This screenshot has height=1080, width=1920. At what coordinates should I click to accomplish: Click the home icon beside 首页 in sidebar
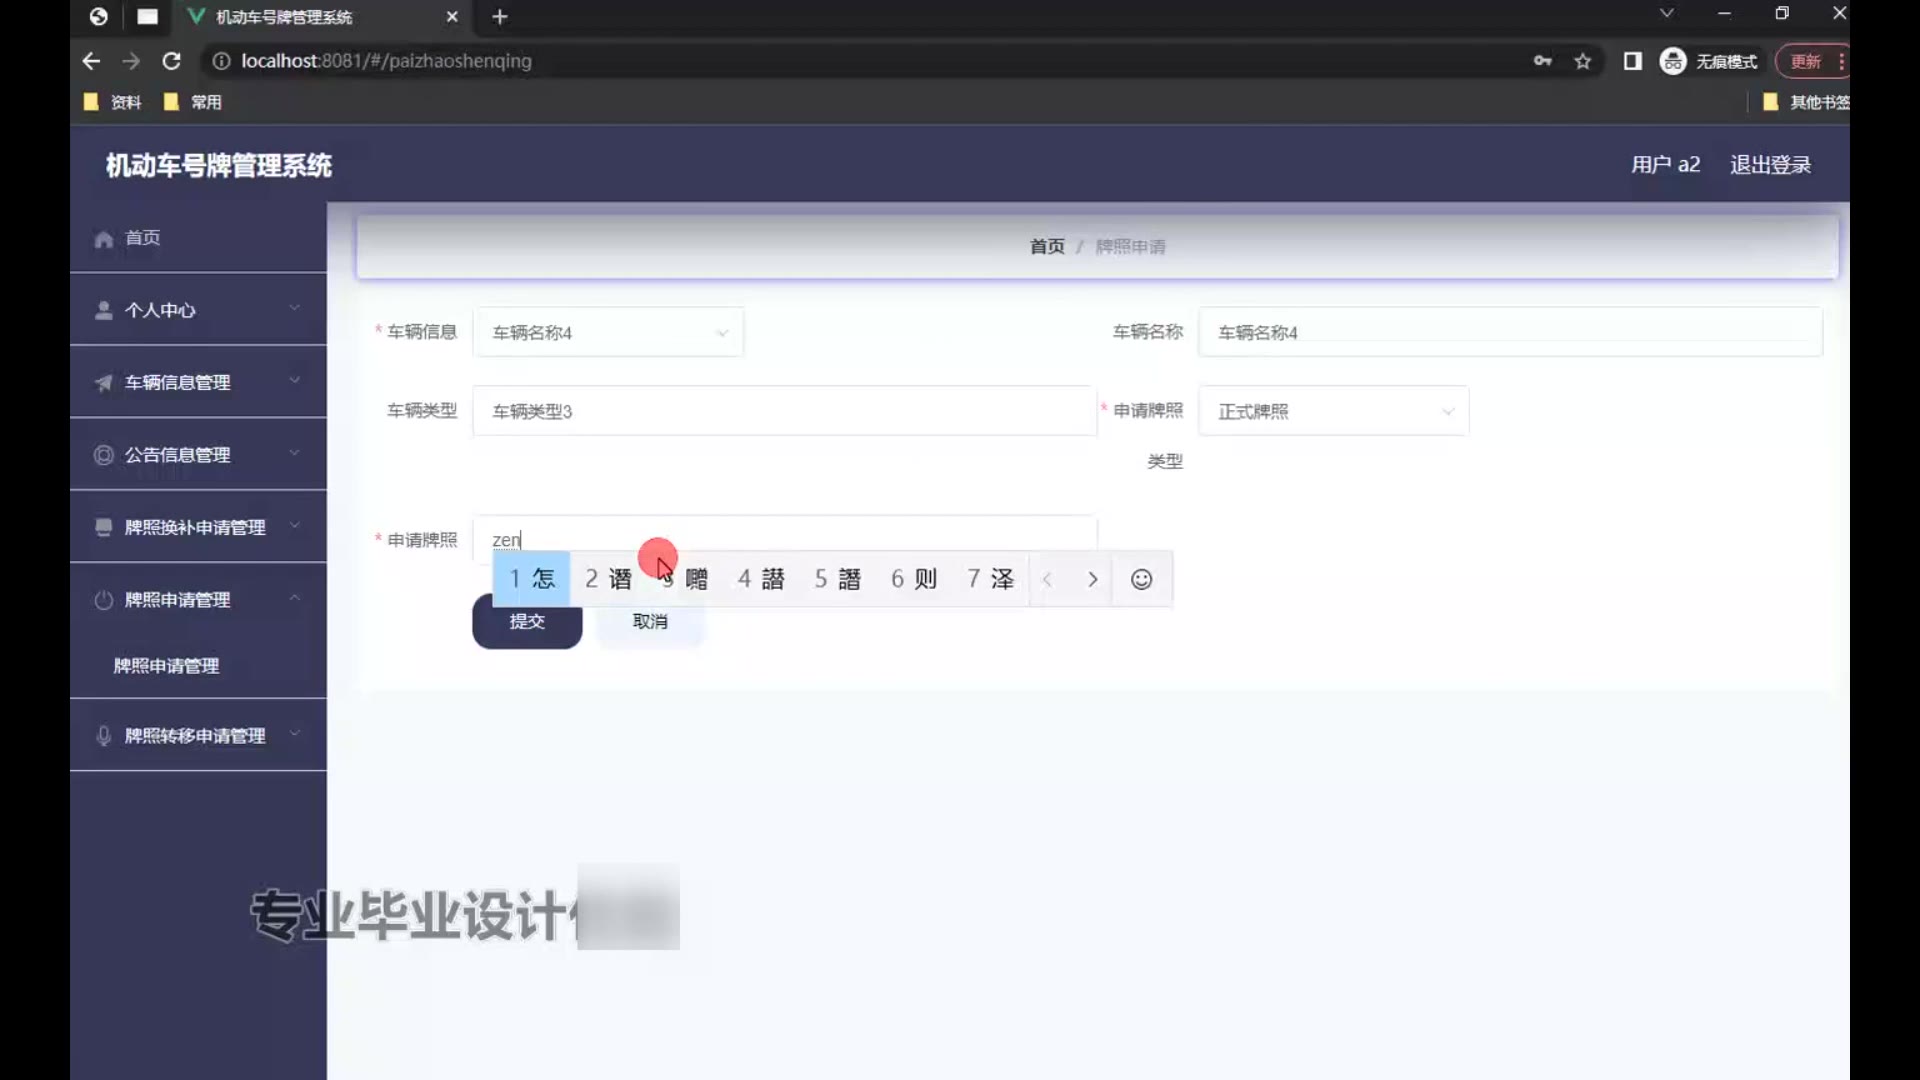coord(103,239)
